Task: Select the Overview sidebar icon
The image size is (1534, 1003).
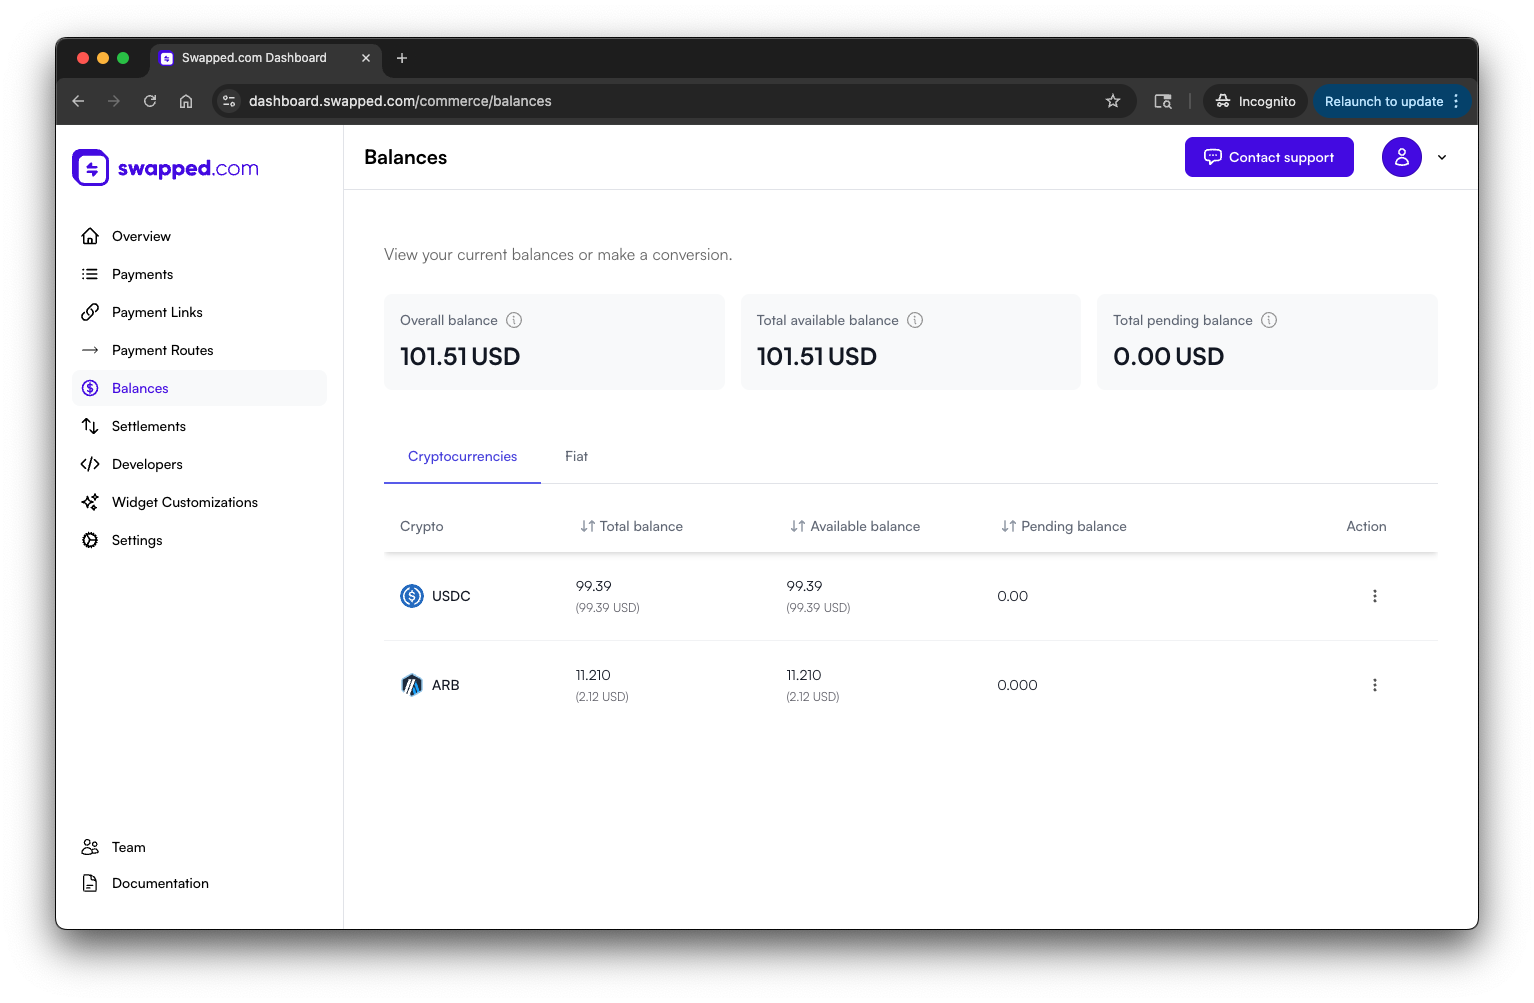Action: pos(90,236)
